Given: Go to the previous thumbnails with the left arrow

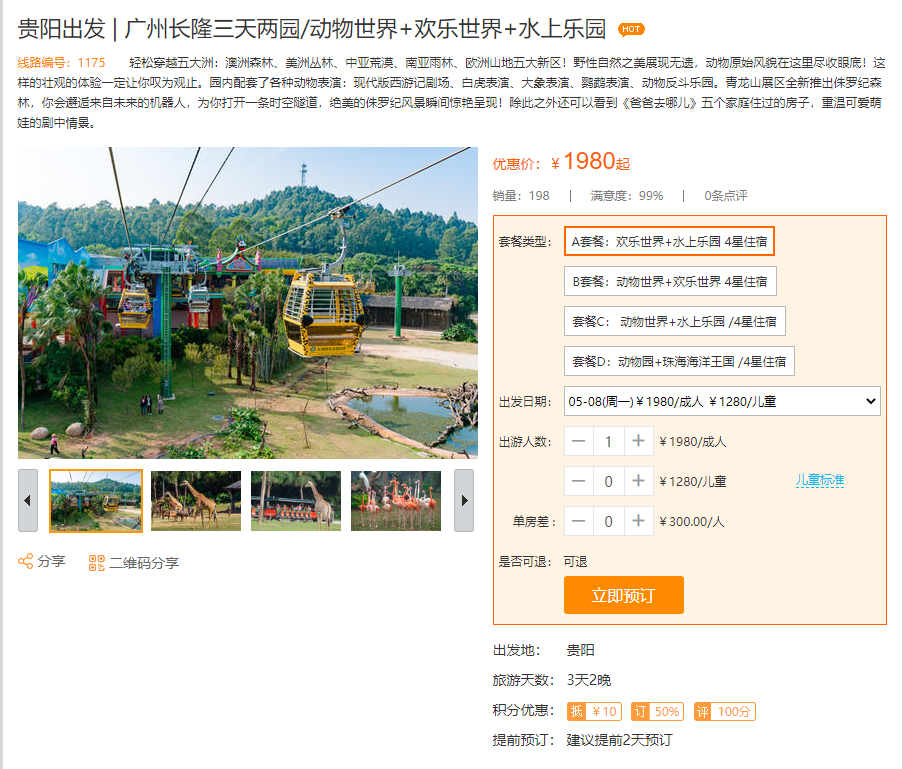Looking at the screenshot, I should 28,501.
